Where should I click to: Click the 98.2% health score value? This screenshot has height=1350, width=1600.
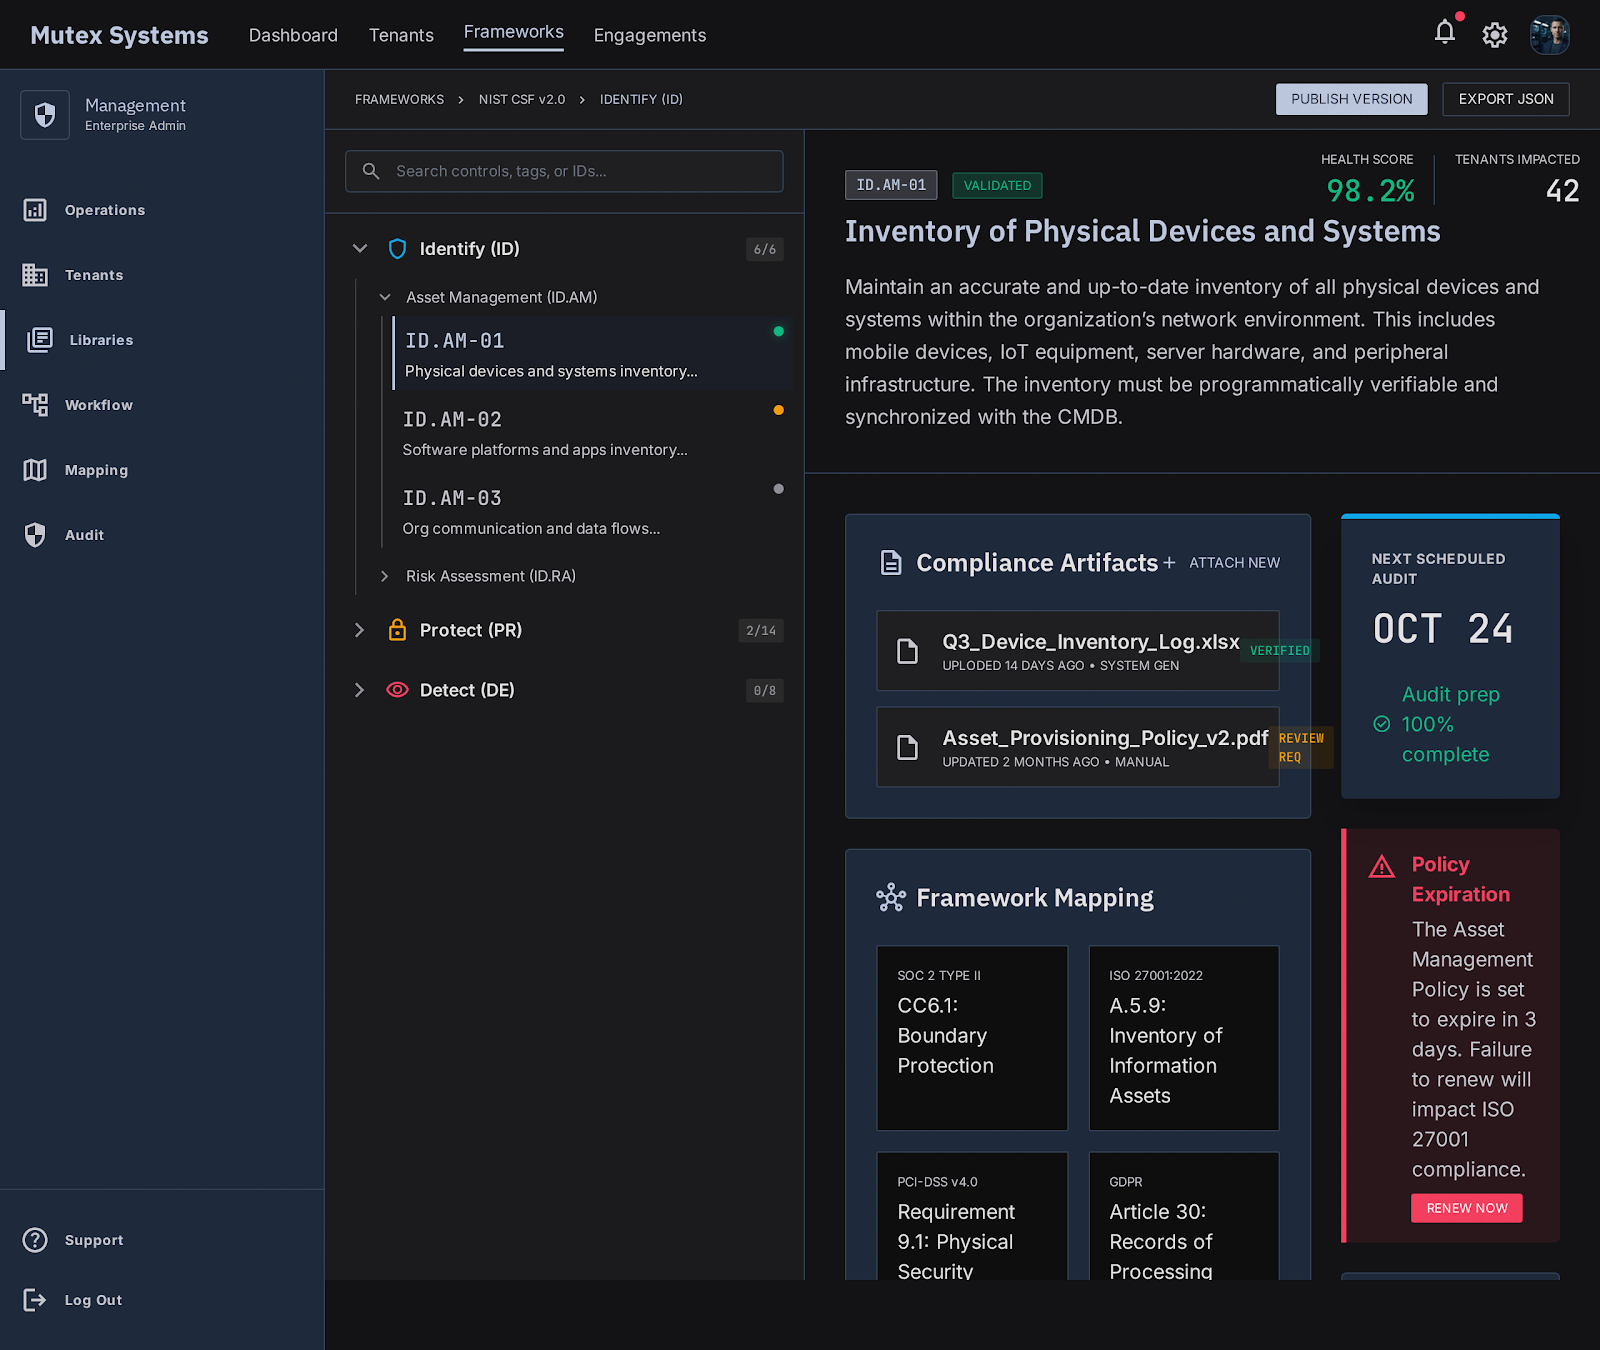tap(1370, 190)
